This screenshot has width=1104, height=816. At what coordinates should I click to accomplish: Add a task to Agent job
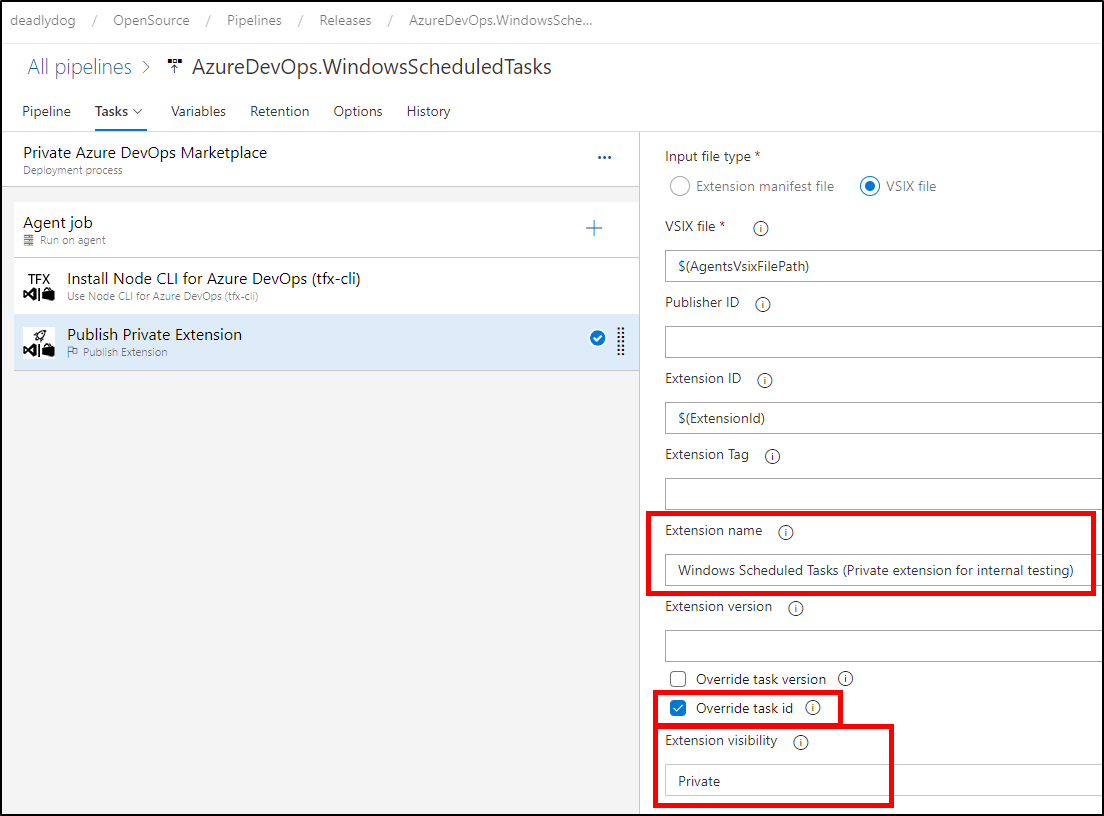click(594, 228)
